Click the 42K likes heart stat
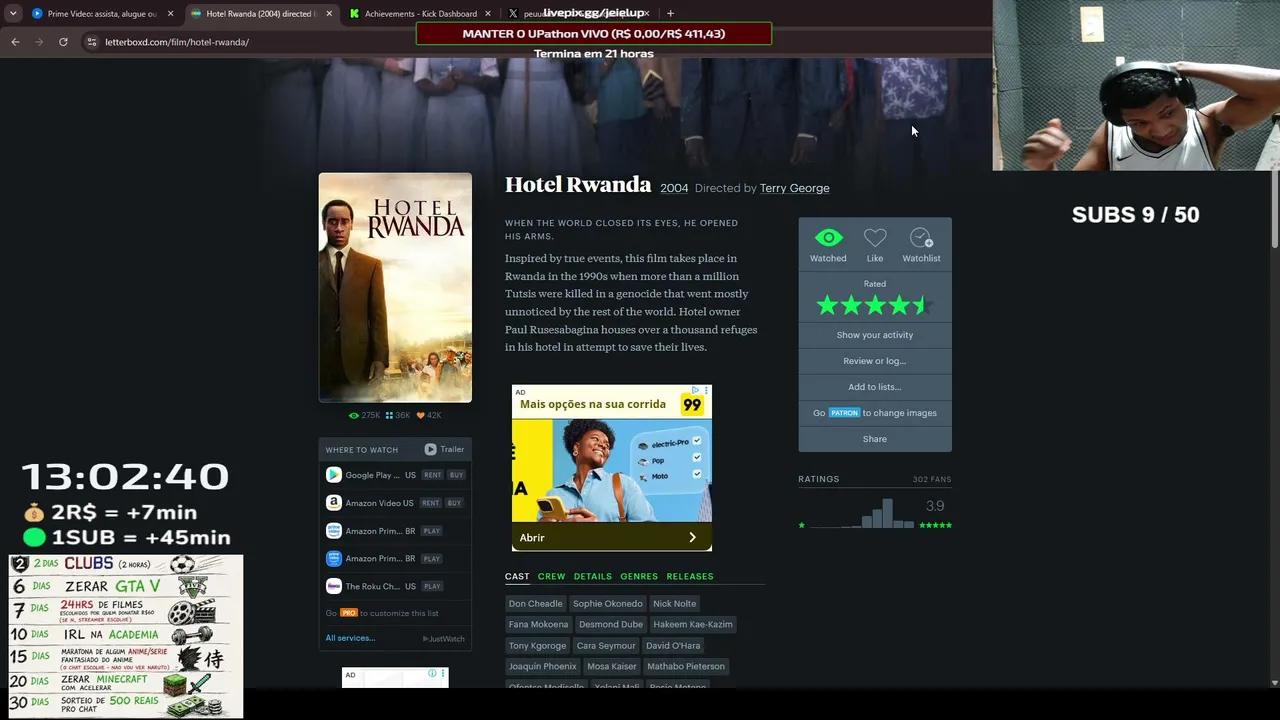Screen dimensions: 1280x720 (x=429, y=415)
